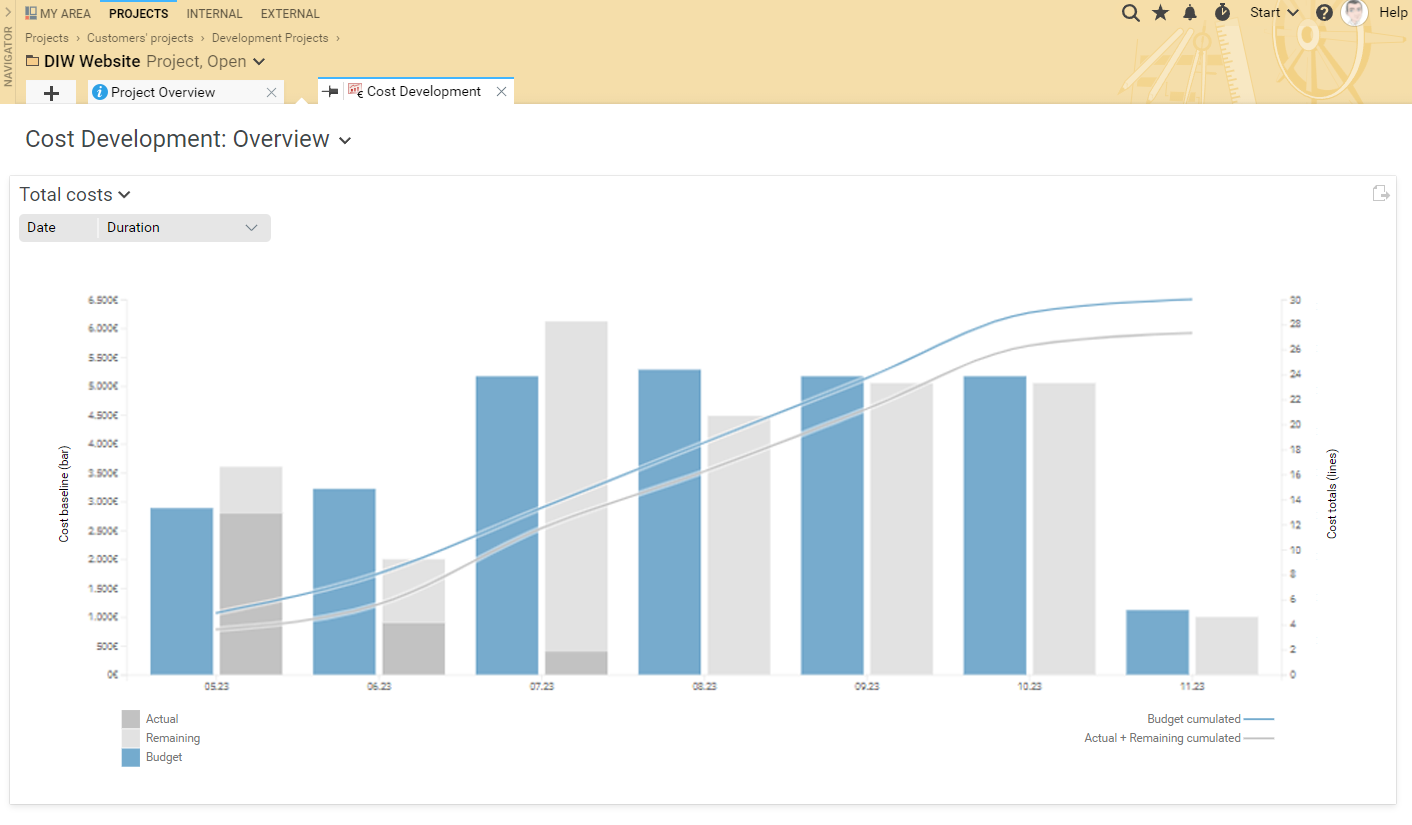
Task: Open the Duration dropdown
Action: tap(183, 228)
